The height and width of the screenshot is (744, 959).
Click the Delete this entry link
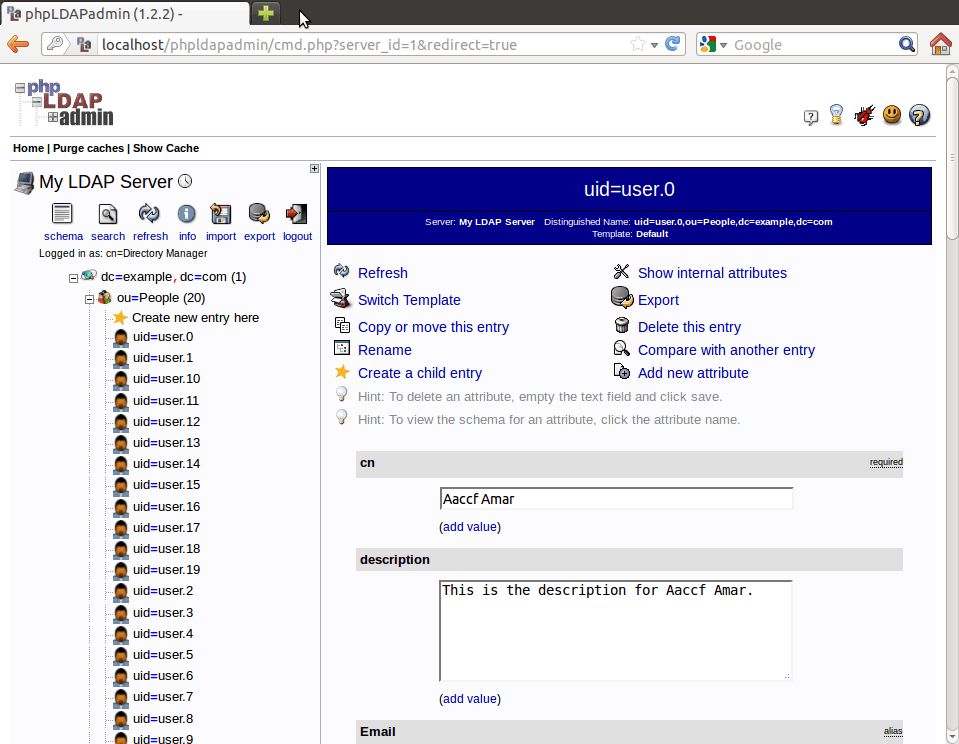(689, 326)
